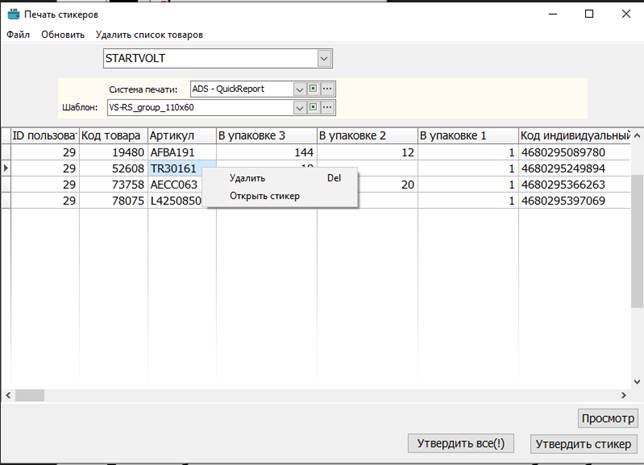Choose Открыть стикер in context menu

(x=282, y=196)
